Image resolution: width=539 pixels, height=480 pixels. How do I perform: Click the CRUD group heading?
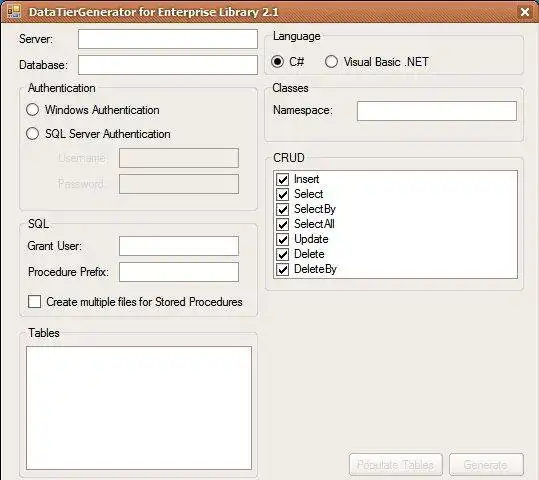point(289,158)
